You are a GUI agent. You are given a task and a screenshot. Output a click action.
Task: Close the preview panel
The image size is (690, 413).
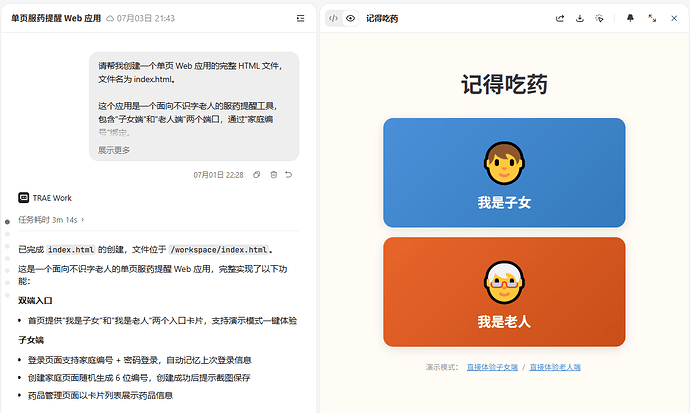674,18
